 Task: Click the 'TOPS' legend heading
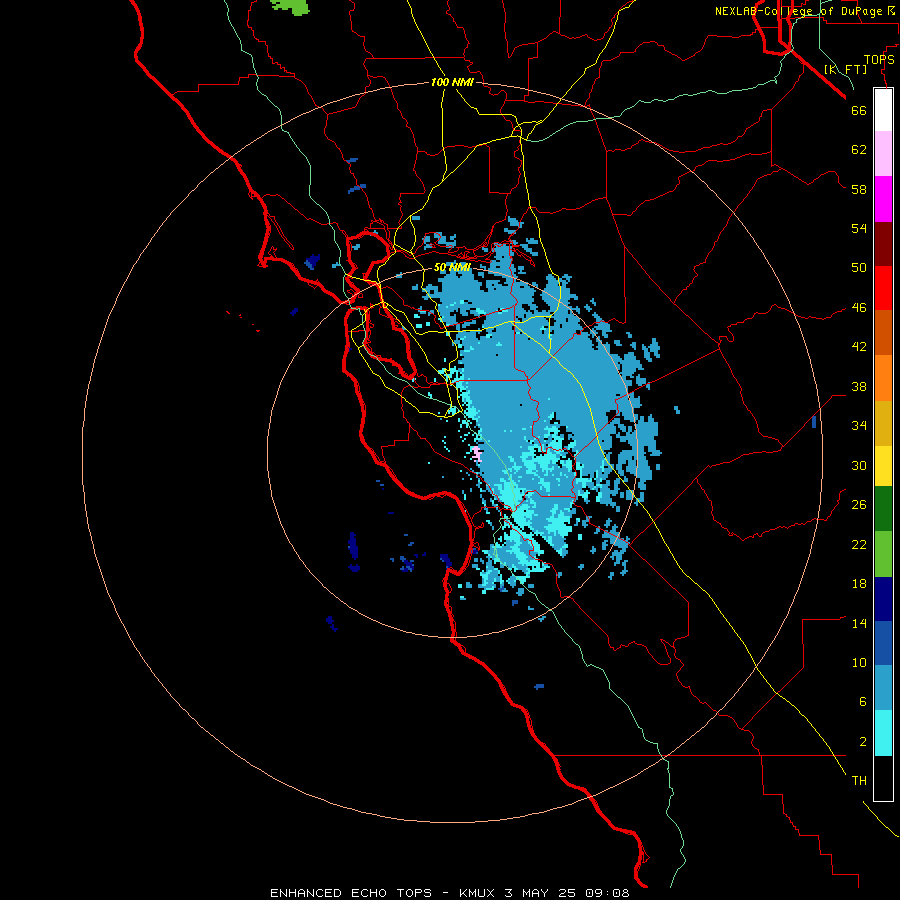click(x=879, y=60)
